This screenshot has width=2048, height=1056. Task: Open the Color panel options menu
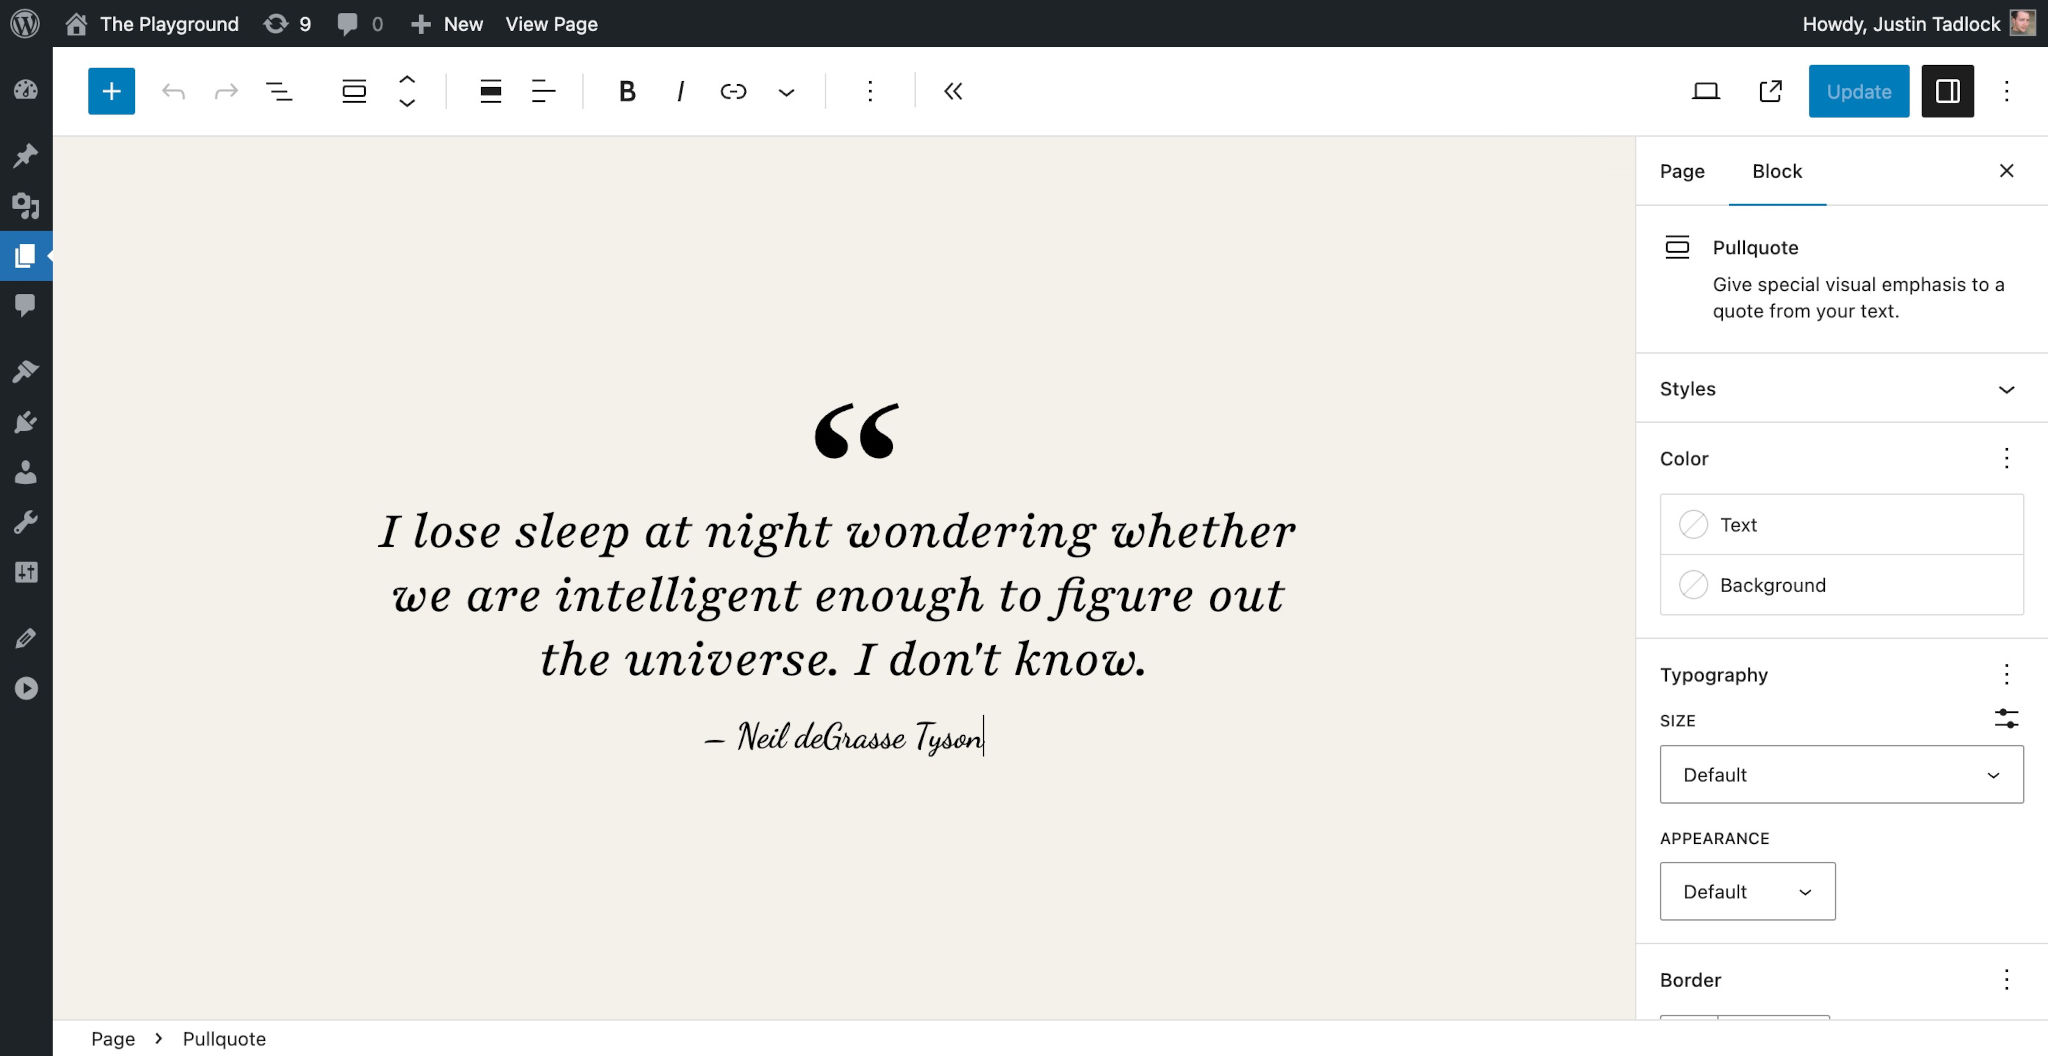(x=2007, y=458)
